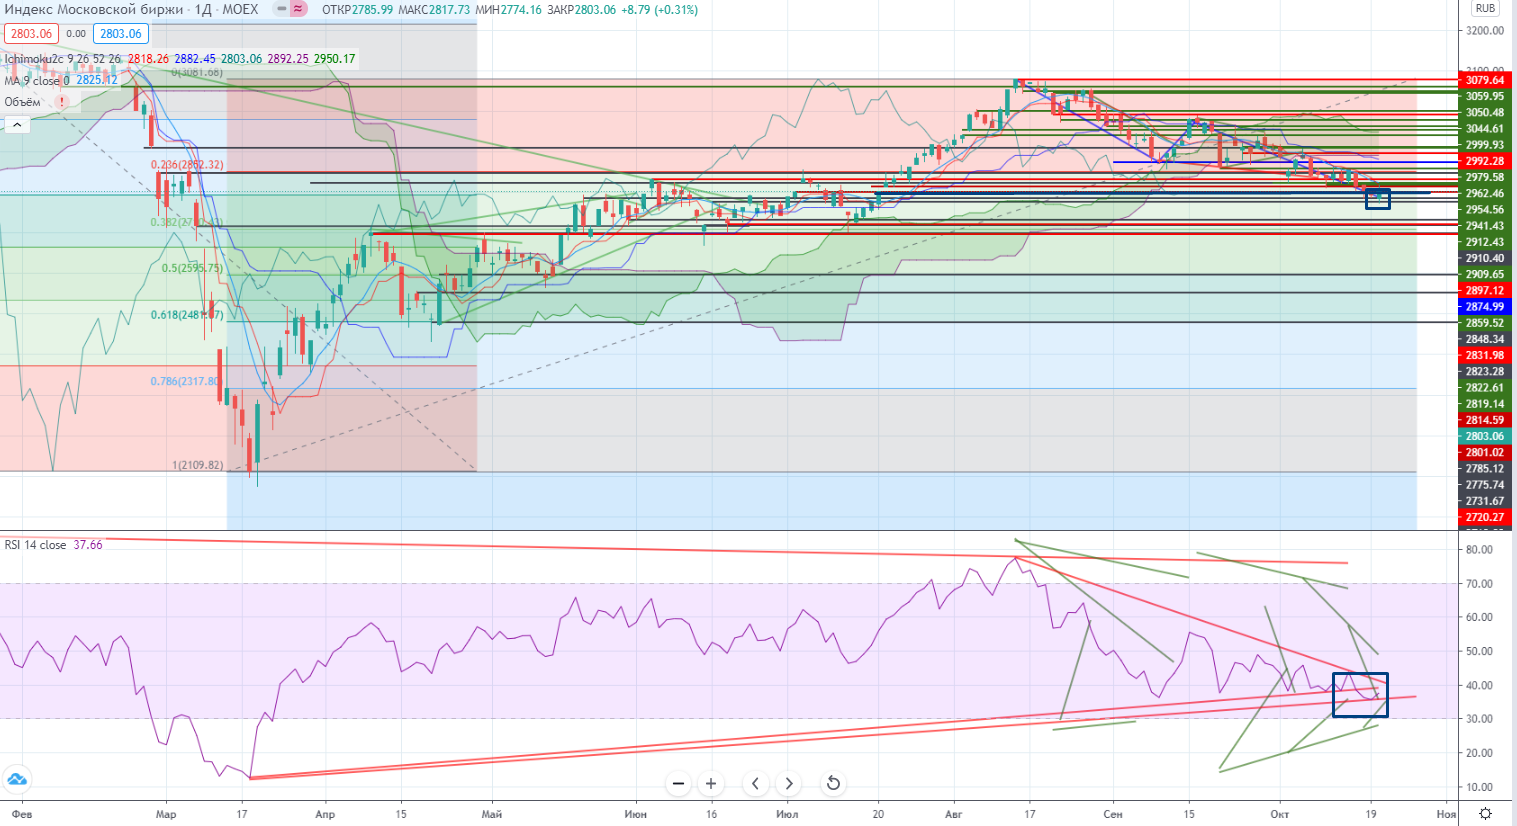Click the red 3079.64 price level label
Image resolution: width=1517 pixels, height=826 pixels.
coord(1485,80)
